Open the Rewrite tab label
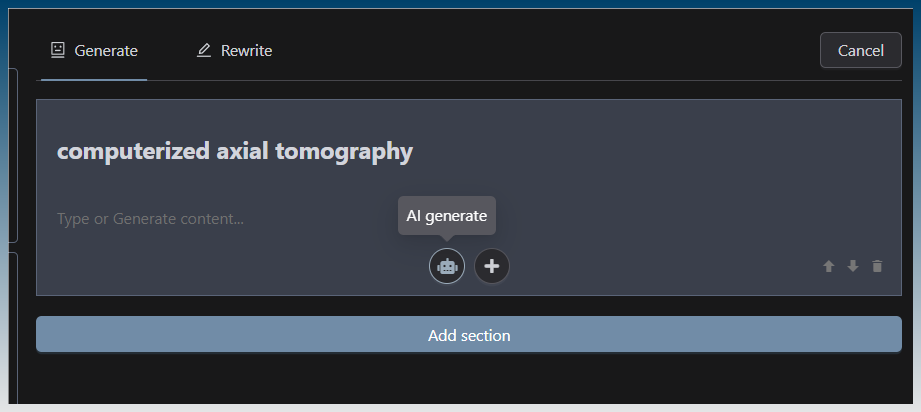This screenshot has height=412, width=921. 246,50
